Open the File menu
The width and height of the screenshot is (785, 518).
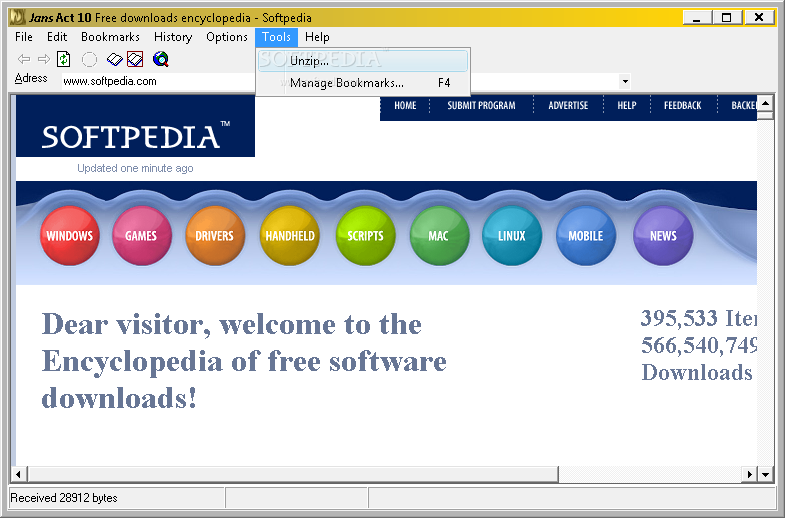(24, 37)
